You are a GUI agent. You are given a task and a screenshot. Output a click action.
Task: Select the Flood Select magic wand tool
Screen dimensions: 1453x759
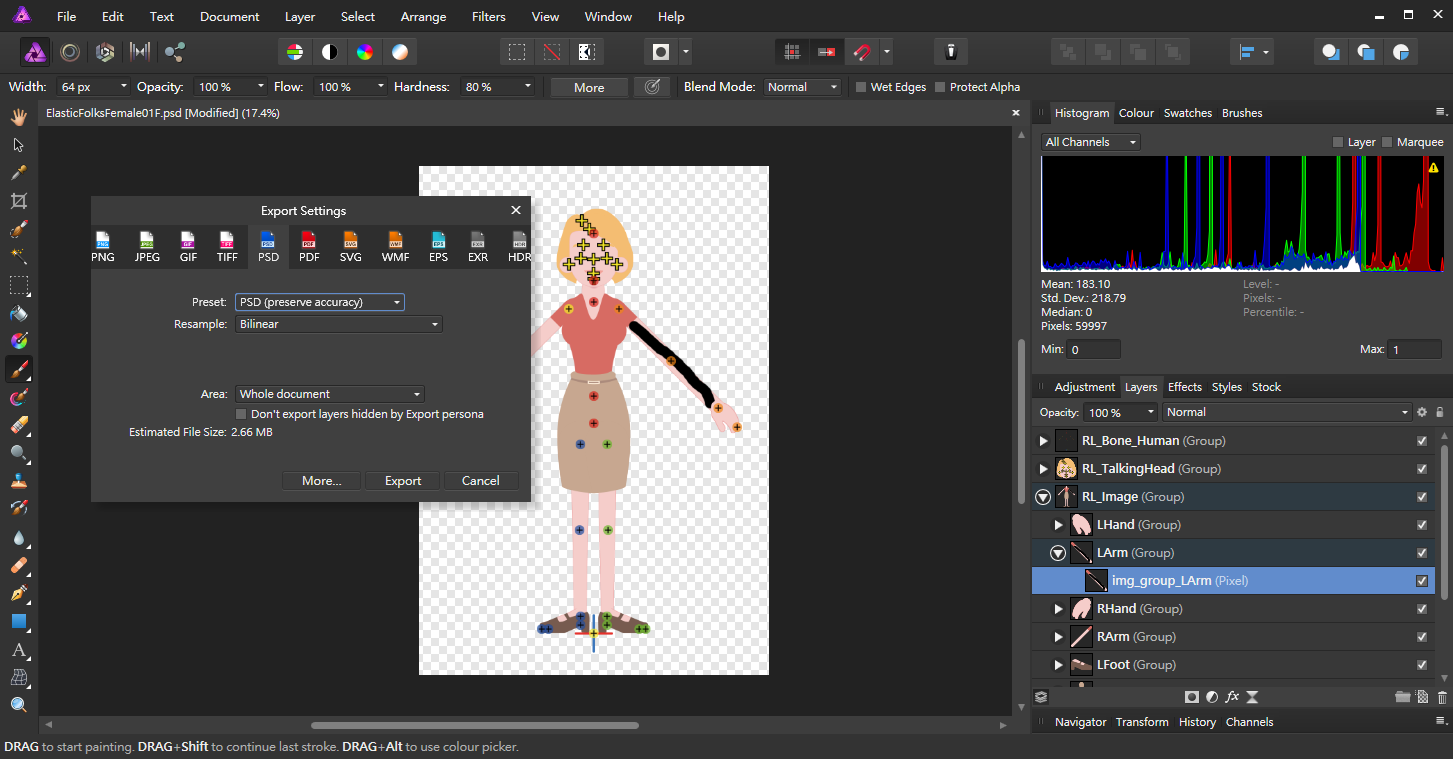[18, 257]
